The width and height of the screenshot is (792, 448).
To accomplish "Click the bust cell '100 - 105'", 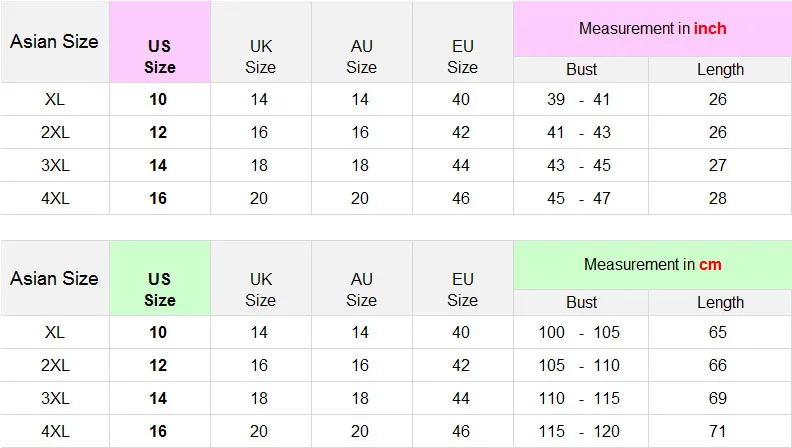I will [x=581, y=332].
